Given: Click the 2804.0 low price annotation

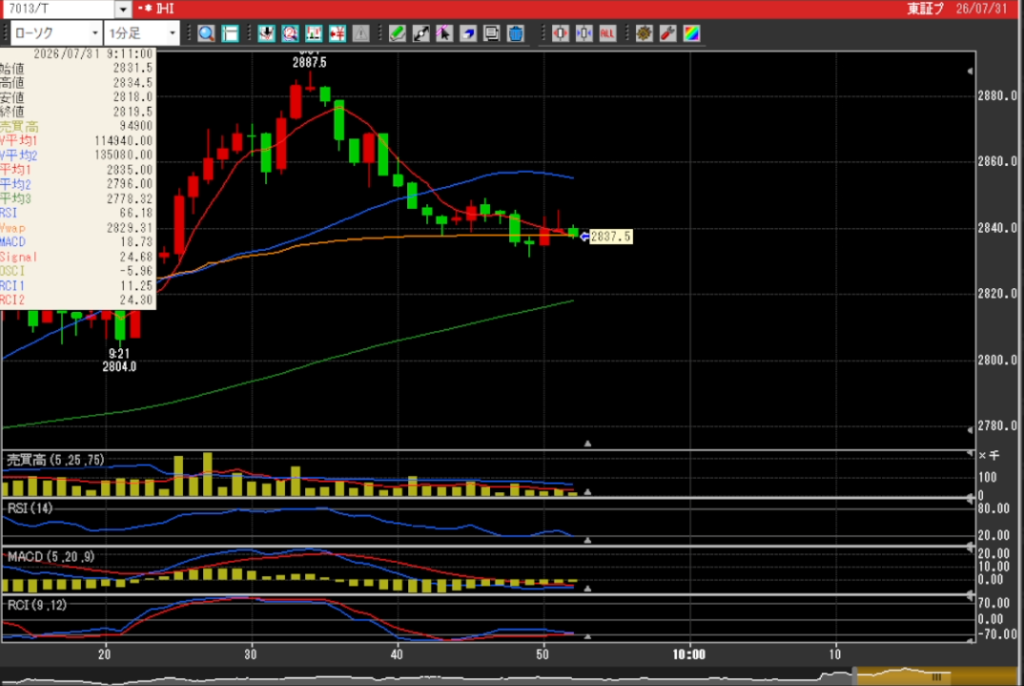Looking at the screenshot, I should tap(120, 367).
